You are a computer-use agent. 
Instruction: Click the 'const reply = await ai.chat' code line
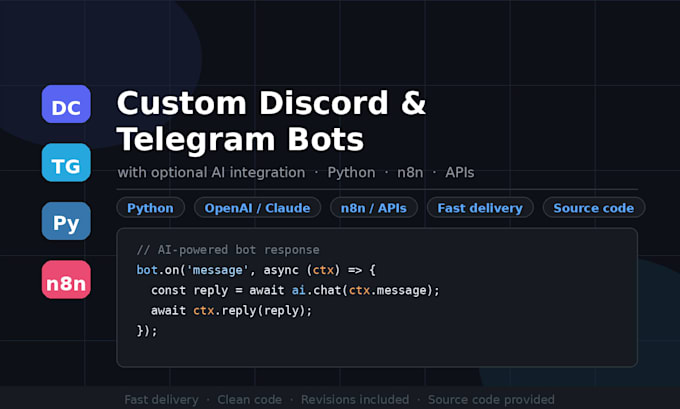295,290
